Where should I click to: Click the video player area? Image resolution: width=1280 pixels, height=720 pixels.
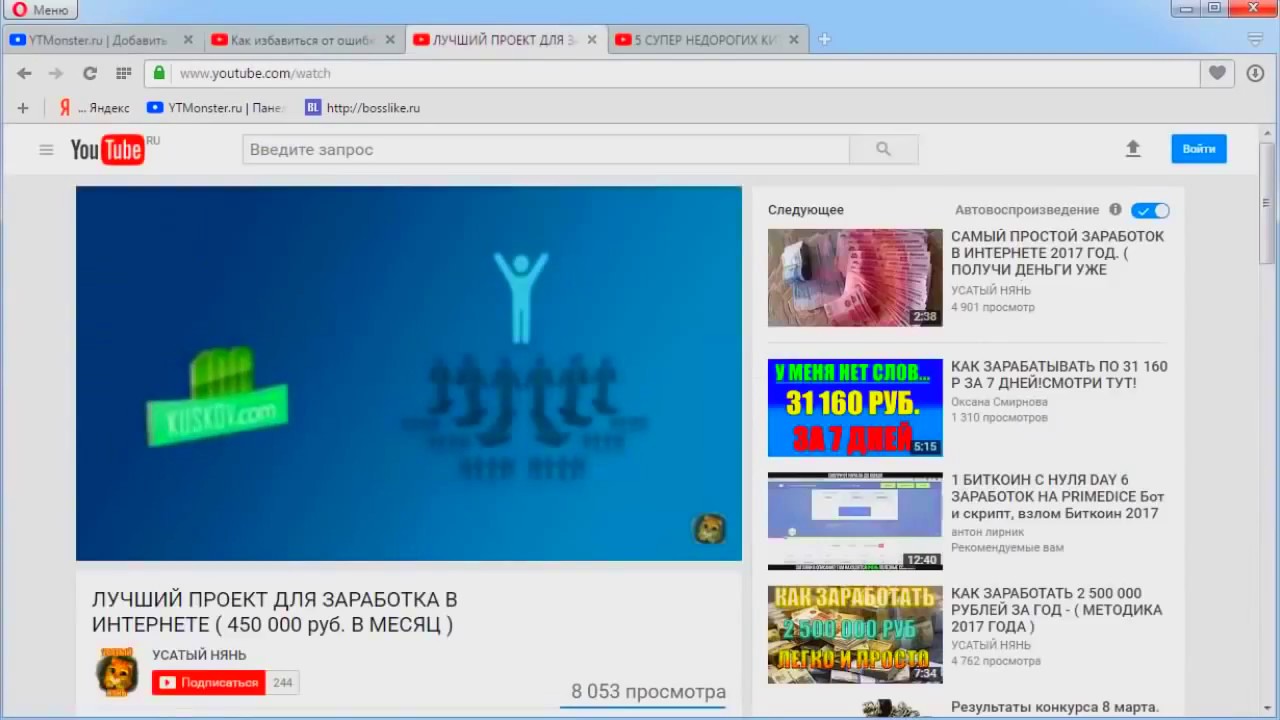pyautogui.click(x=409, y=373)
